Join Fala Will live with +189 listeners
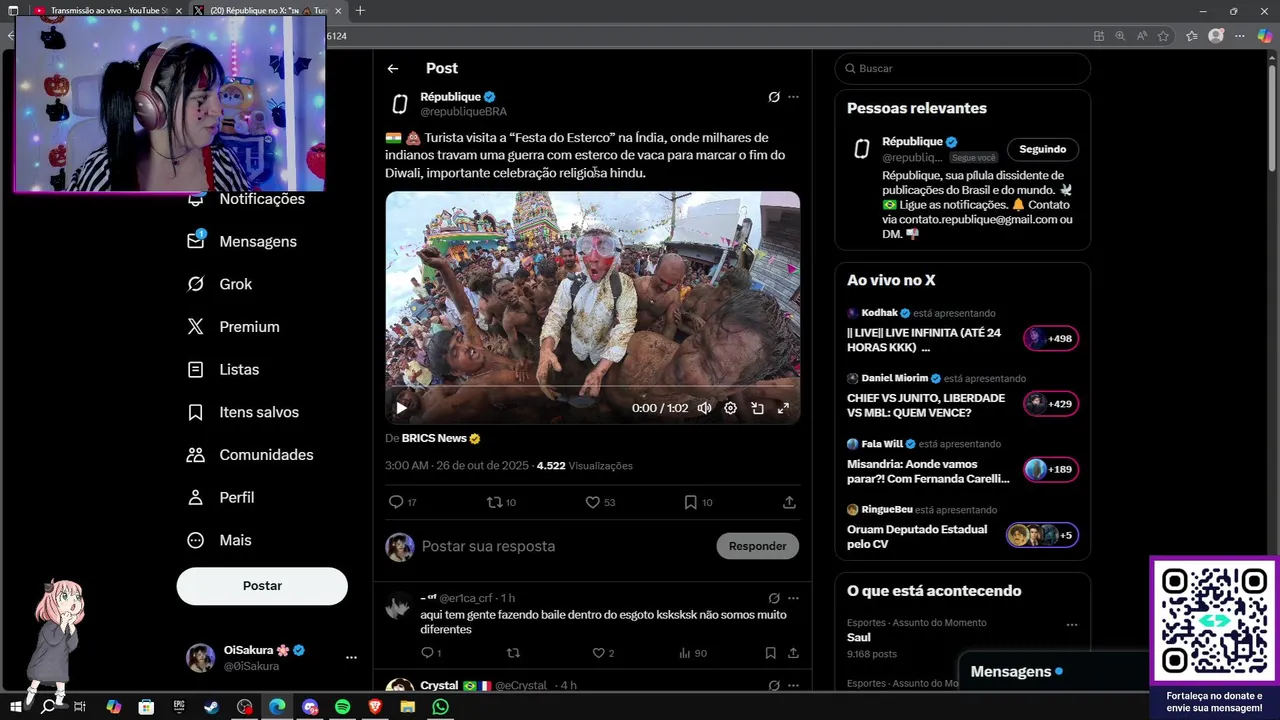The image size is (1280, 720). (x=1051, y=469)
